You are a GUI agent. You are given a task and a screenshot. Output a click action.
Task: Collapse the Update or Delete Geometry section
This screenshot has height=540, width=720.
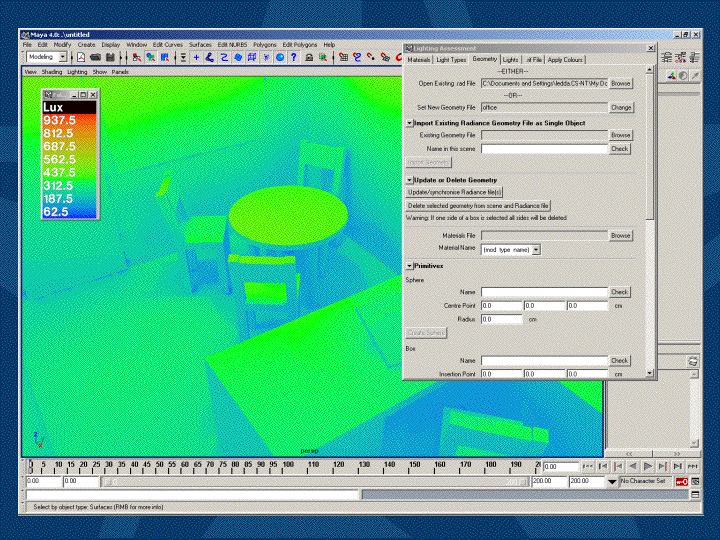[409, 180]
